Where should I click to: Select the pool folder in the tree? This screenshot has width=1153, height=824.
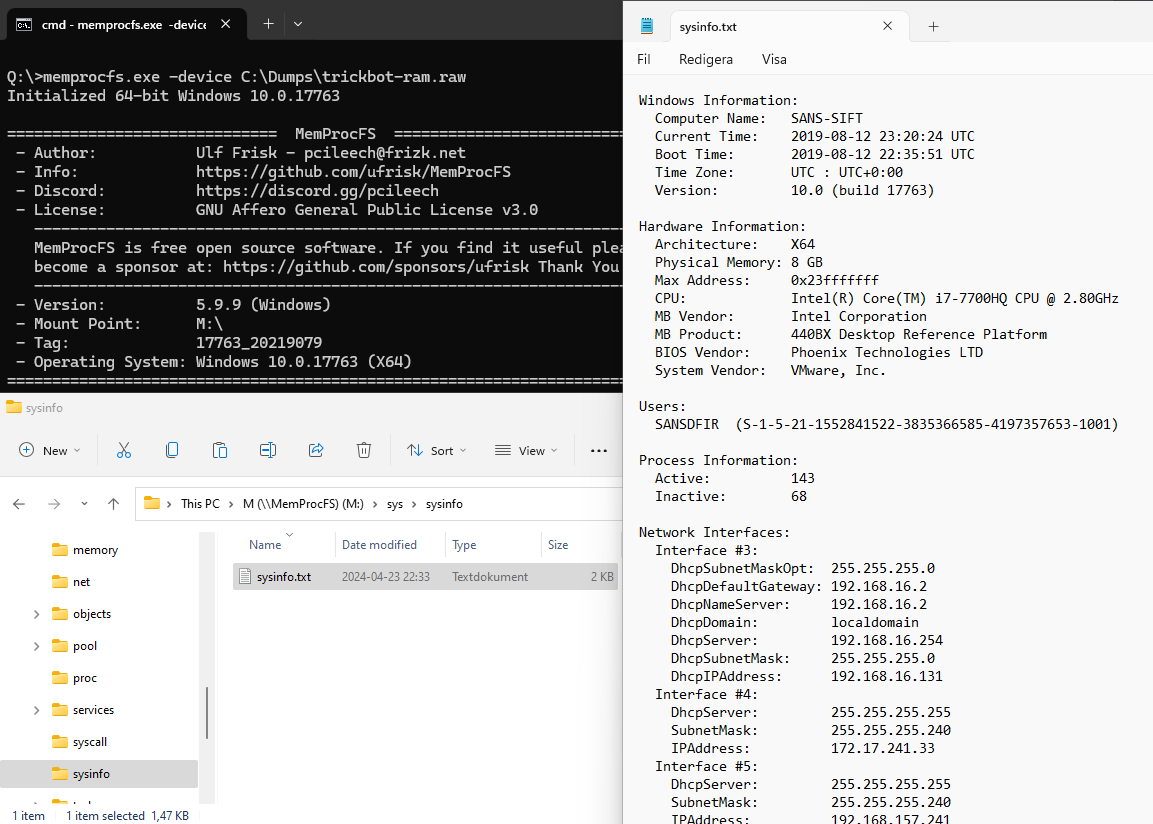point(85,646)
